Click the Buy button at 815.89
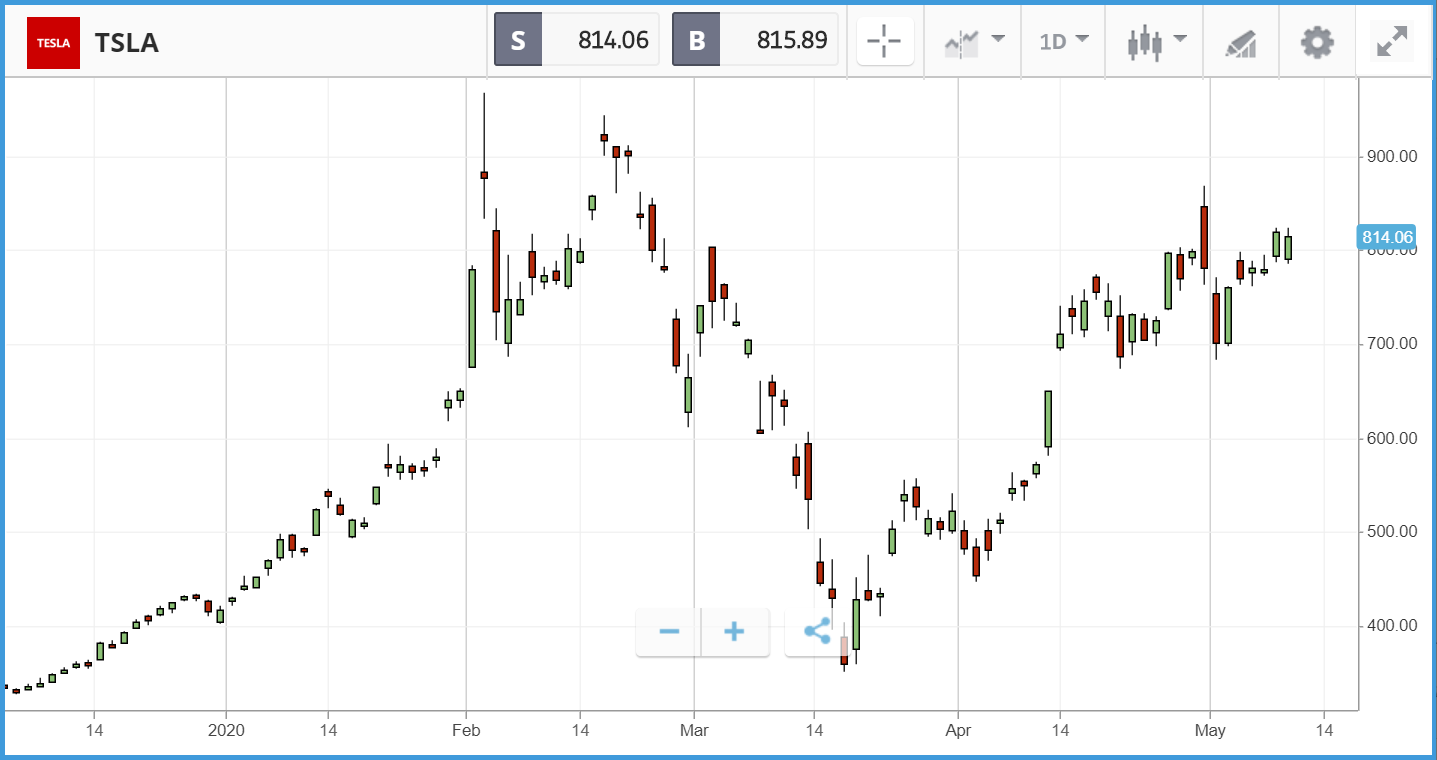Screen dimensions: 1437x760 point(755,40)
